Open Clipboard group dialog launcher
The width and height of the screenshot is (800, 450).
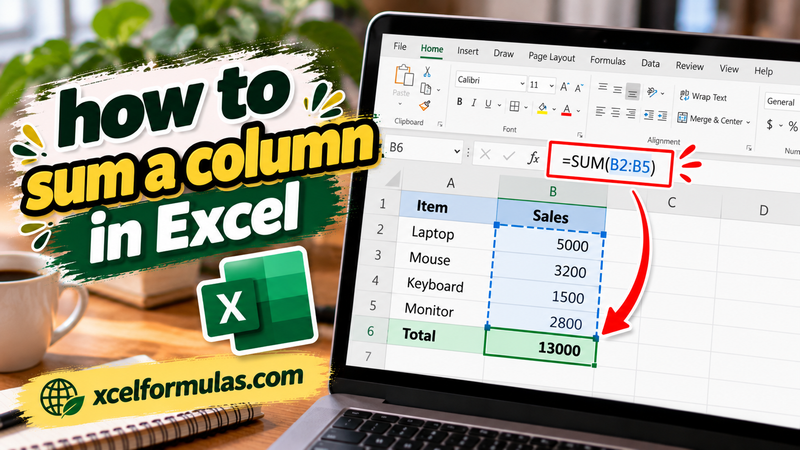tap(439, 124)
